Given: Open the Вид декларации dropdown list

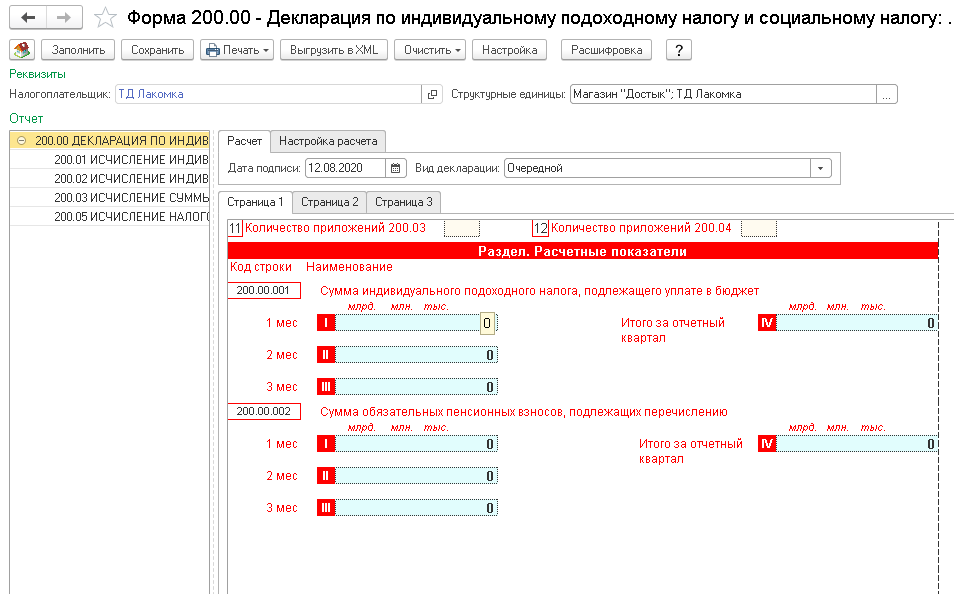Looking at the screenshot, I should [821, 168].
